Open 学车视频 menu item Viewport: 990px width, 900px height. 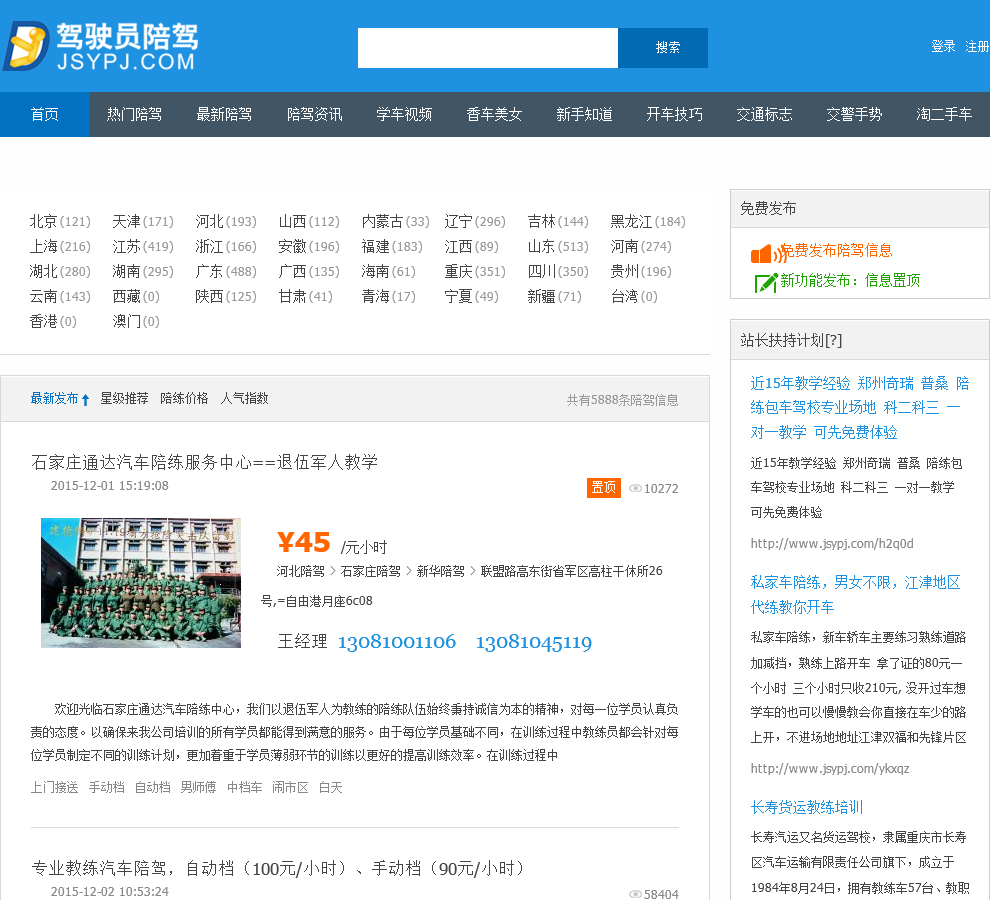click(x=404, y=114)
